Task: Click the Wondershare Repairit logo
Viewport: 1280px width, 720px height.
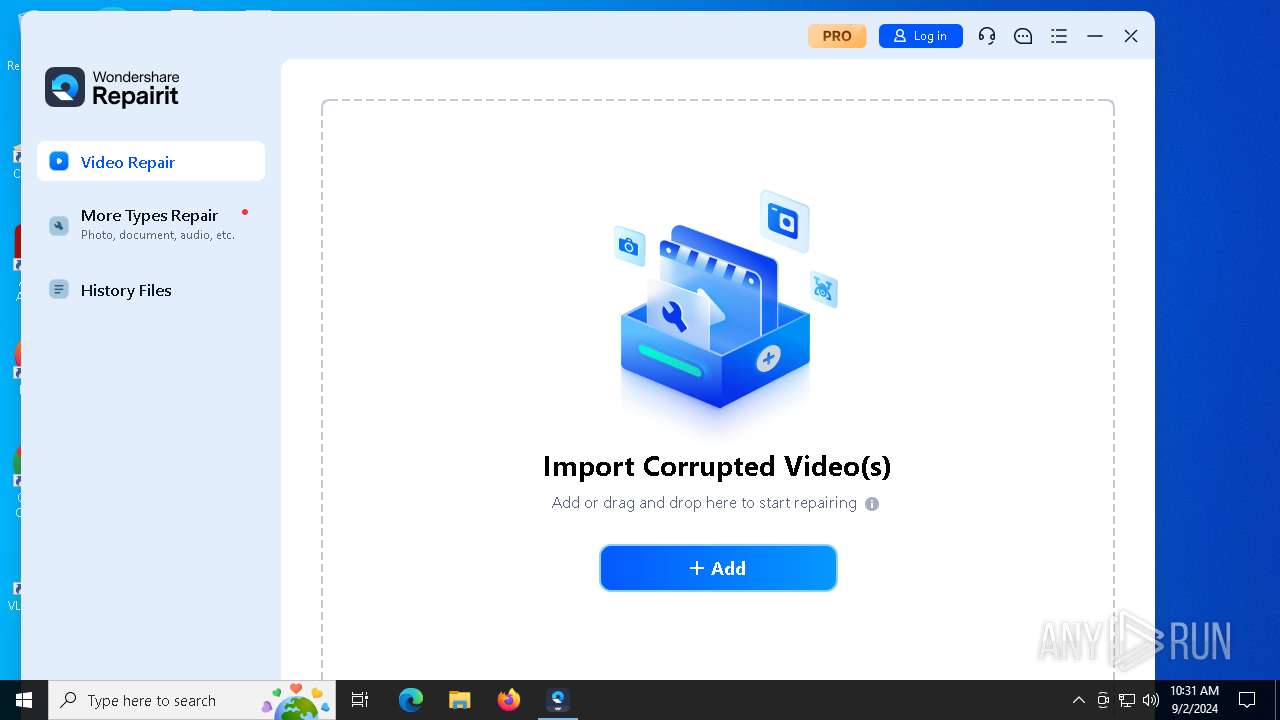Action: [112, 87]
